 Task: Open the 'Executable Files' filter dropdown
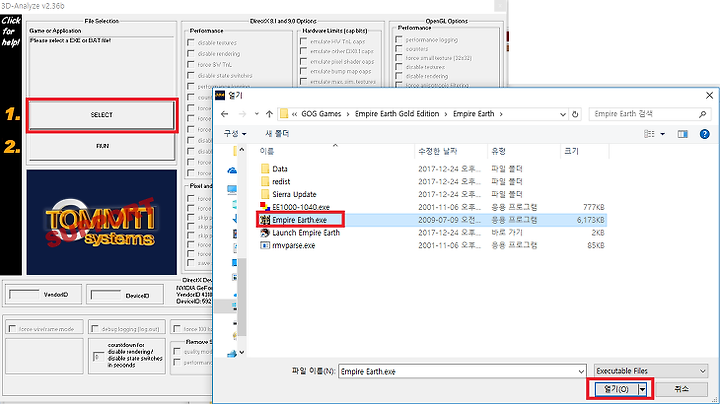(651, 371)
